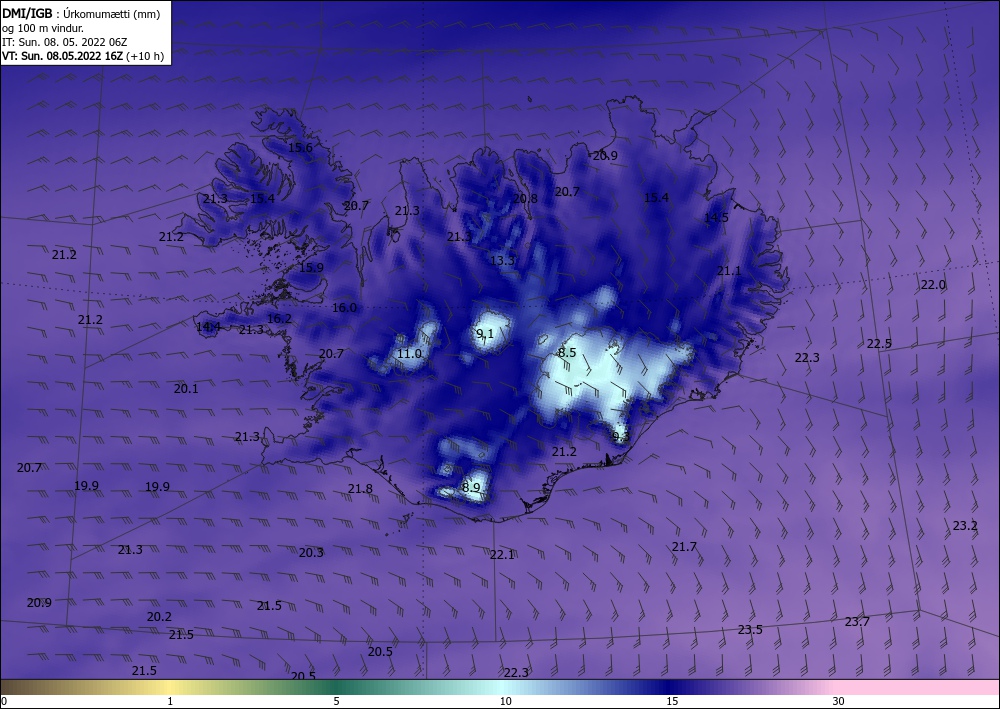Click the 23.7 value label

857,622
